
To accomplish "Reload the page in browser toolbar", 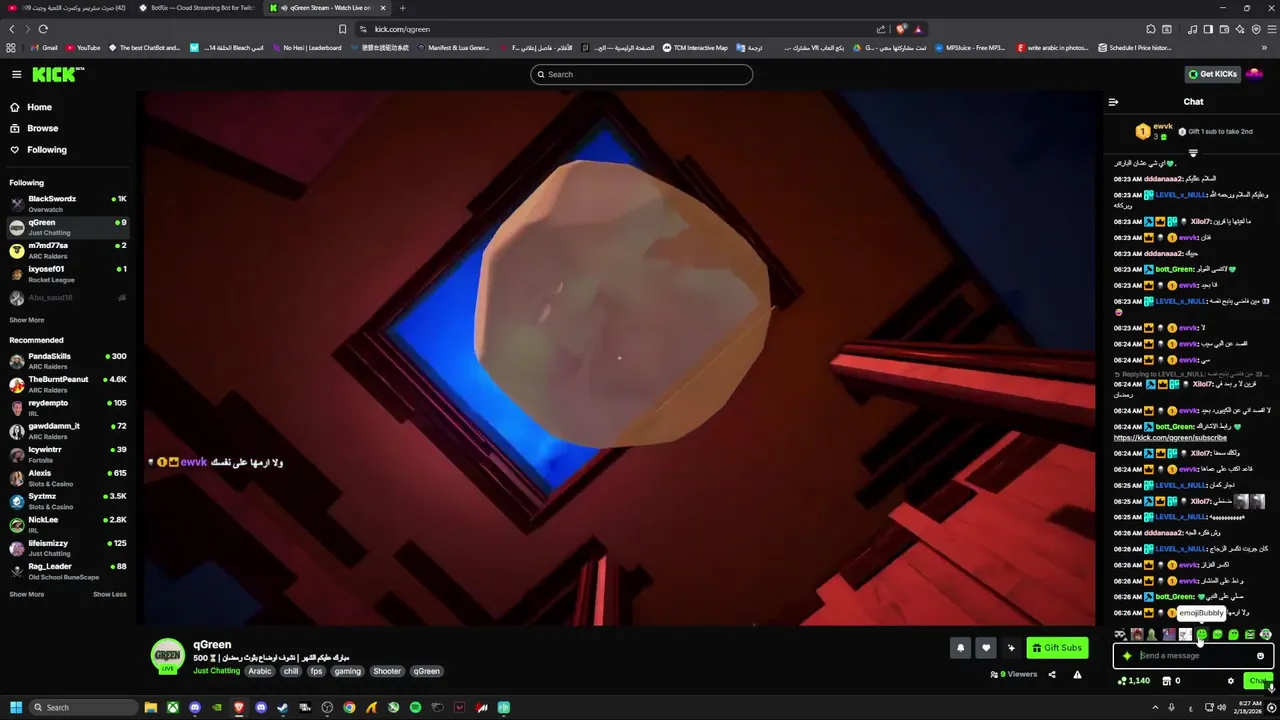I will pyautogui.click(x=43, y=29).
